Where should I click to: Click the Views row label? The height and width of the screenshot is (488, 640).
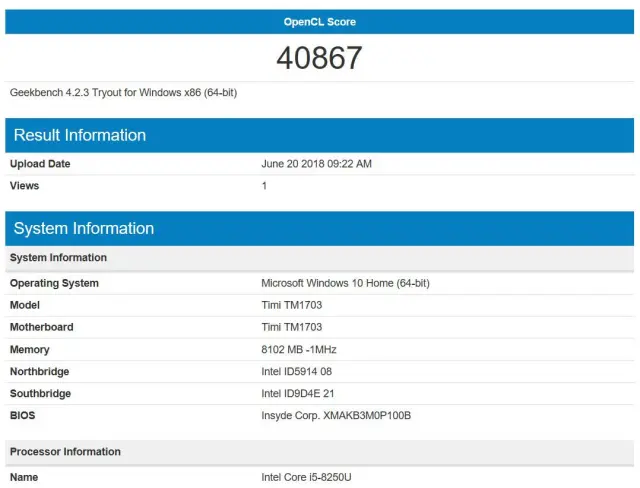click(26, 186)
